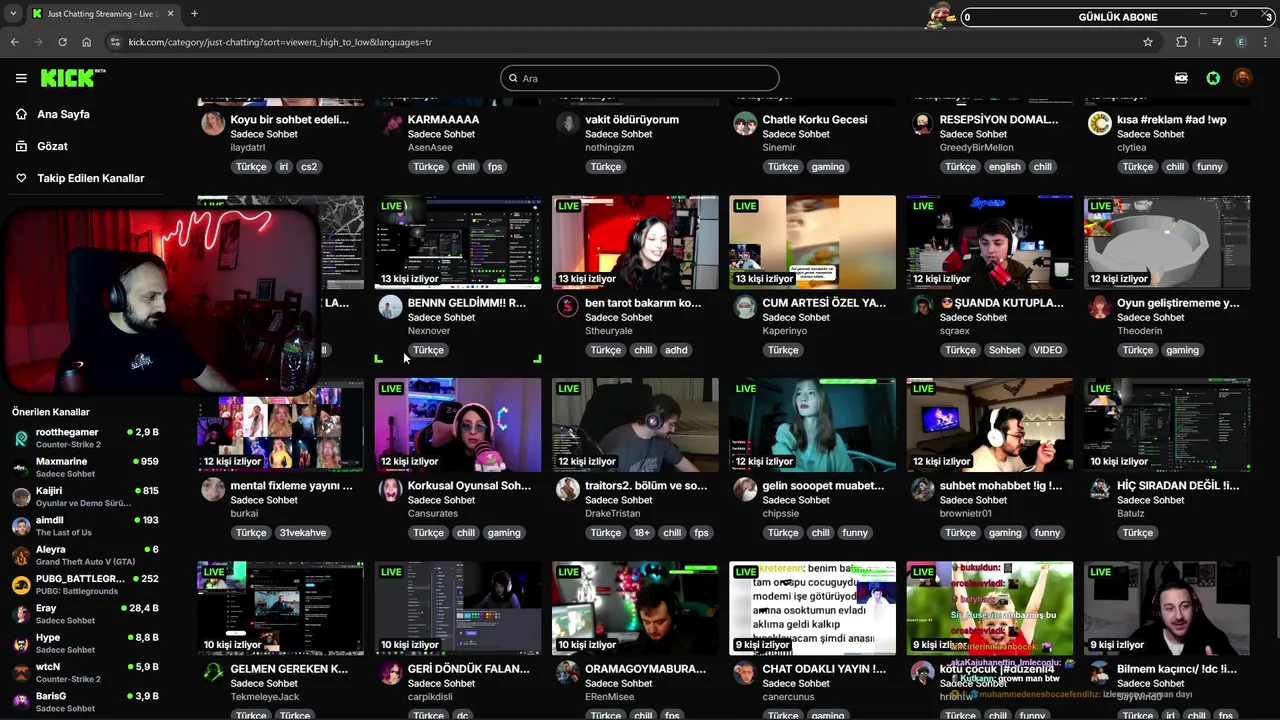
Task: Open the browser extensions puzzle icon
Action: [1182, 42]
